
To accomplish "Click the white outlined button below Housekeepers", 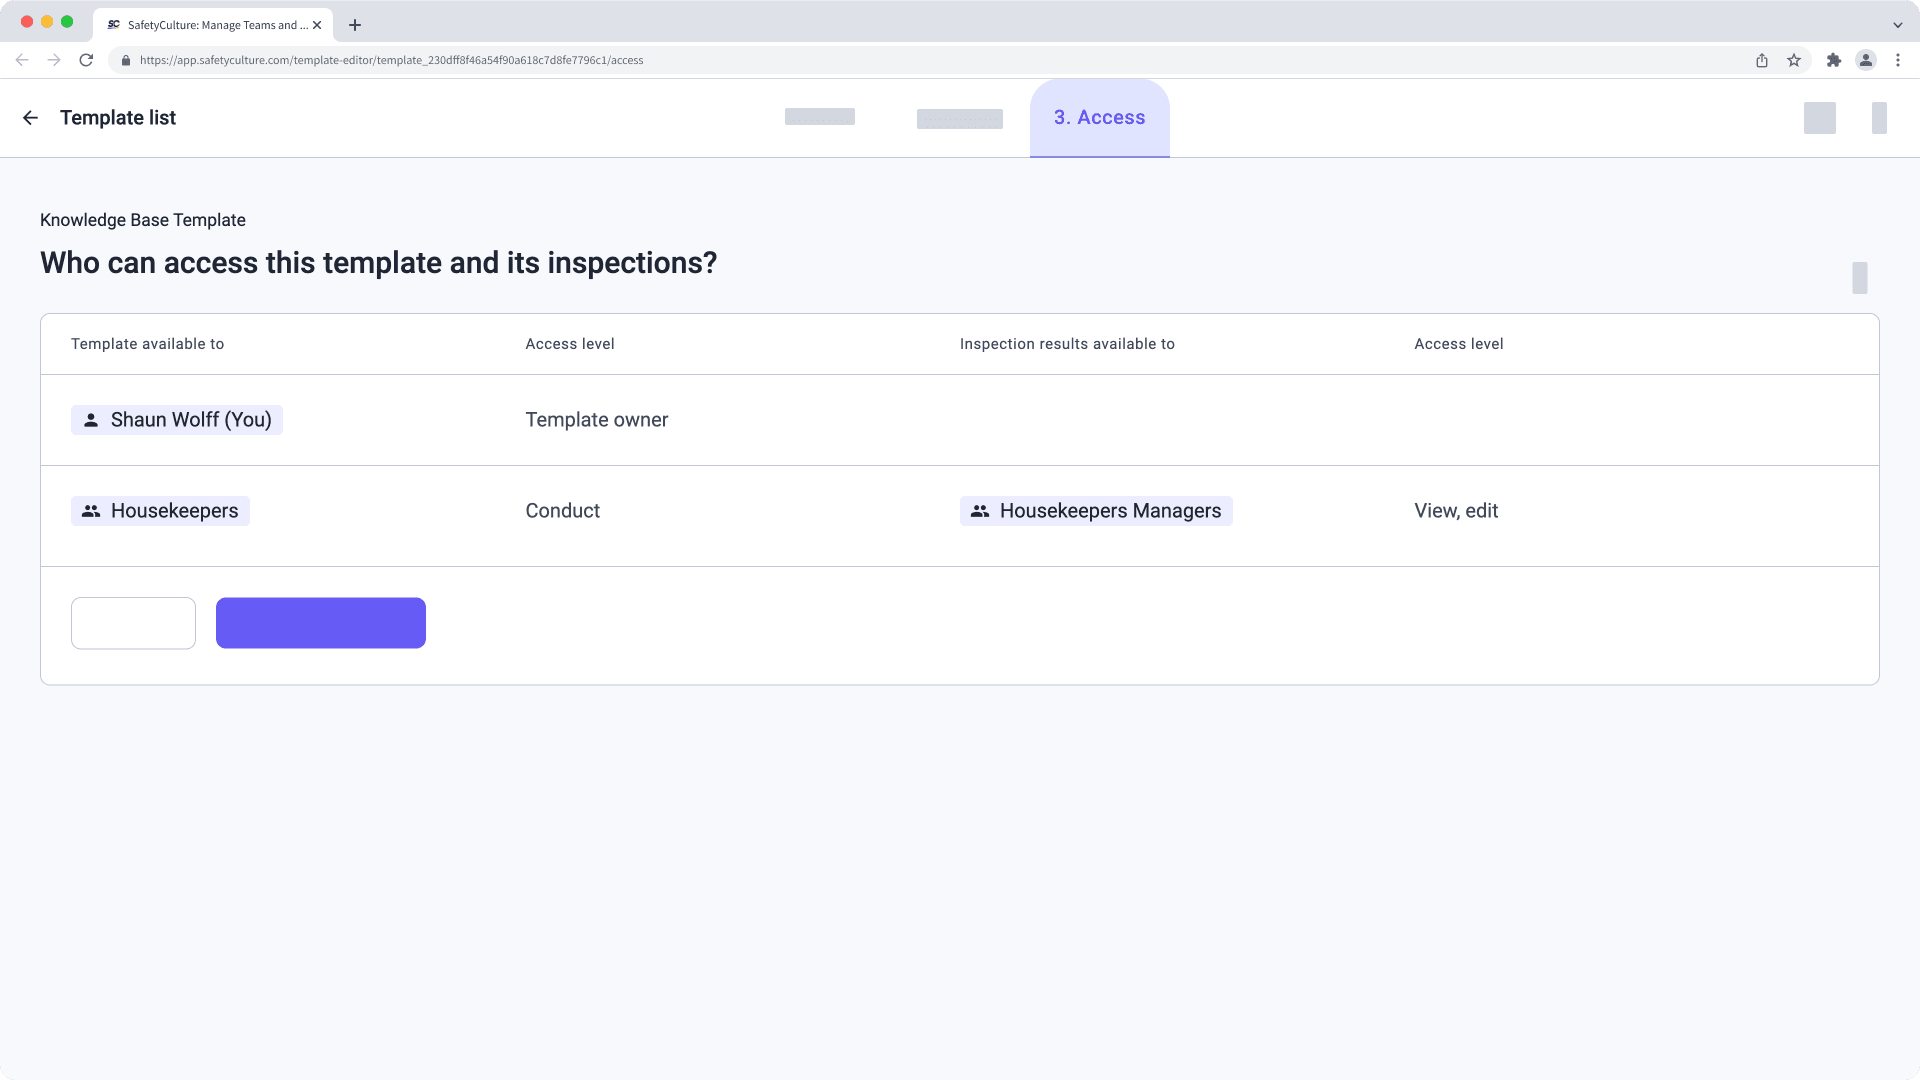I will click(133, 623).
